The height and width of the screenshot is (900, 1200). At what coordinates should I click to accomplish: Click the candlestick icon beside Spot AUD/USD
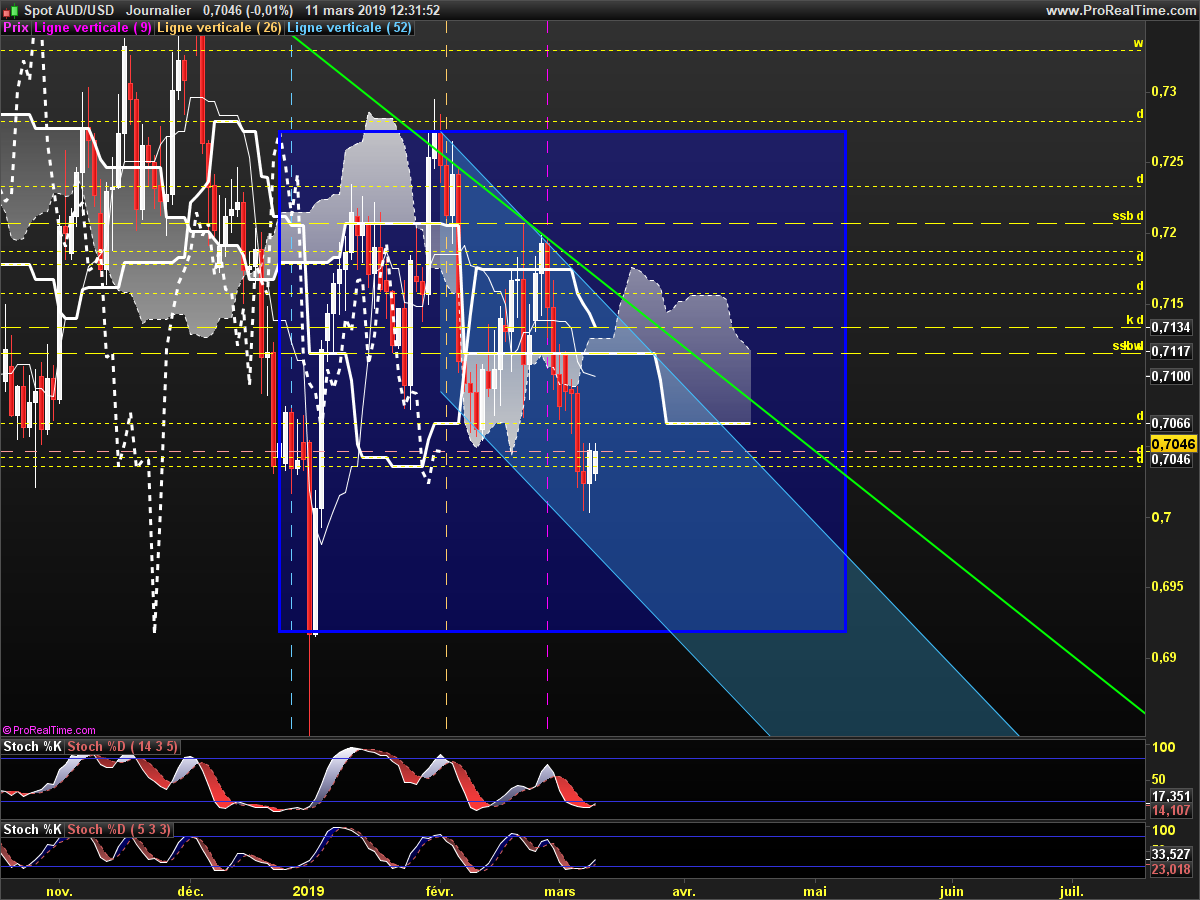point(10,10)
